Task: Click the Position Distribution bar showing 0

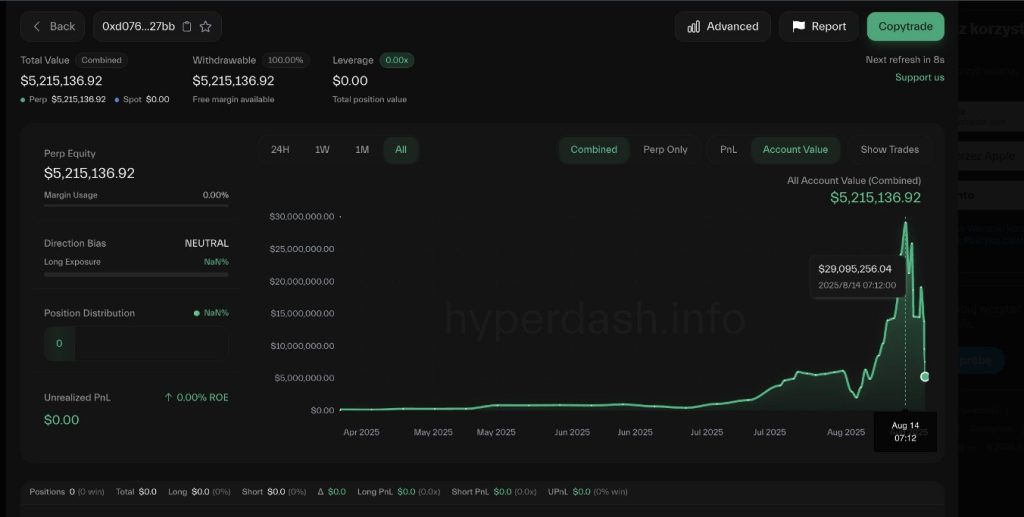Action: point(136,343)
